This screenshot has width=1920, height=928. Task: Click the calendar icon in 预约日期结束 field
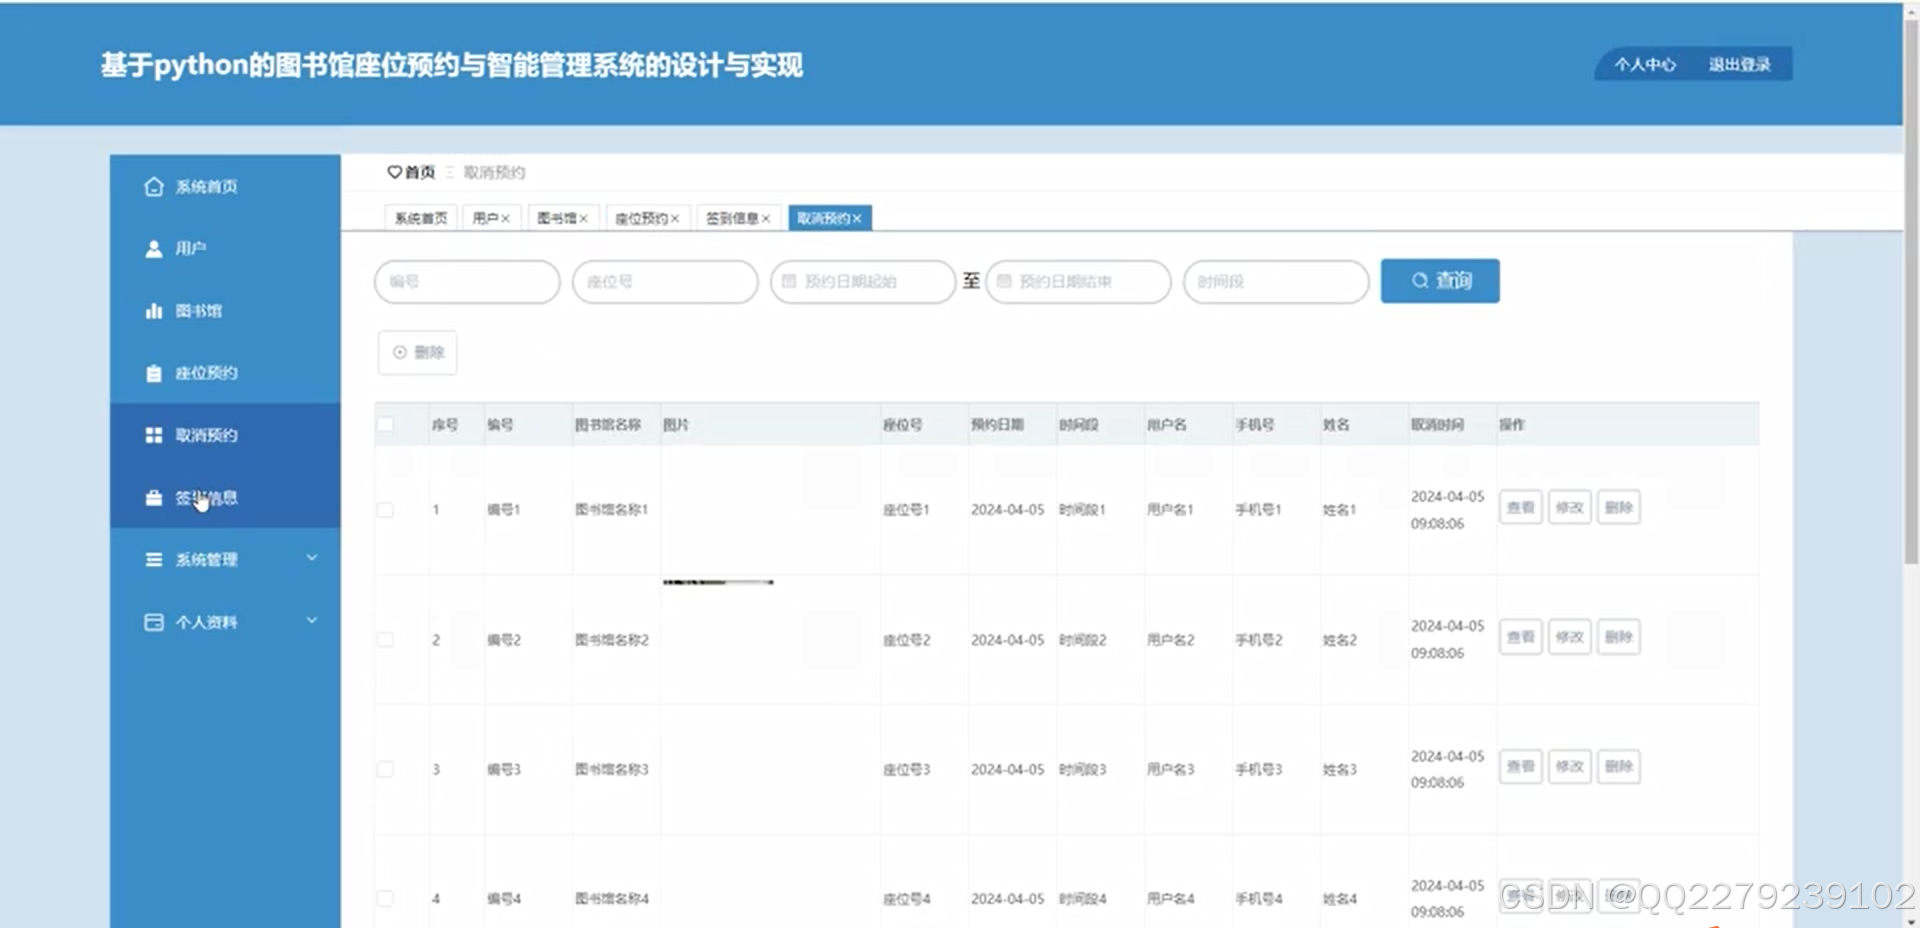click(1004, 281)
